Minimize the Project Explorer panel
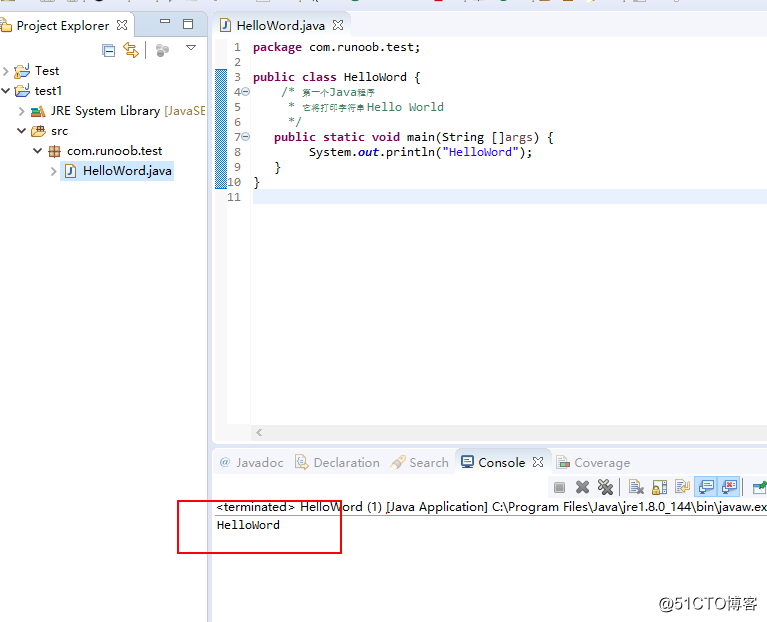Screen dimensions: 767x622 [165, 22]
